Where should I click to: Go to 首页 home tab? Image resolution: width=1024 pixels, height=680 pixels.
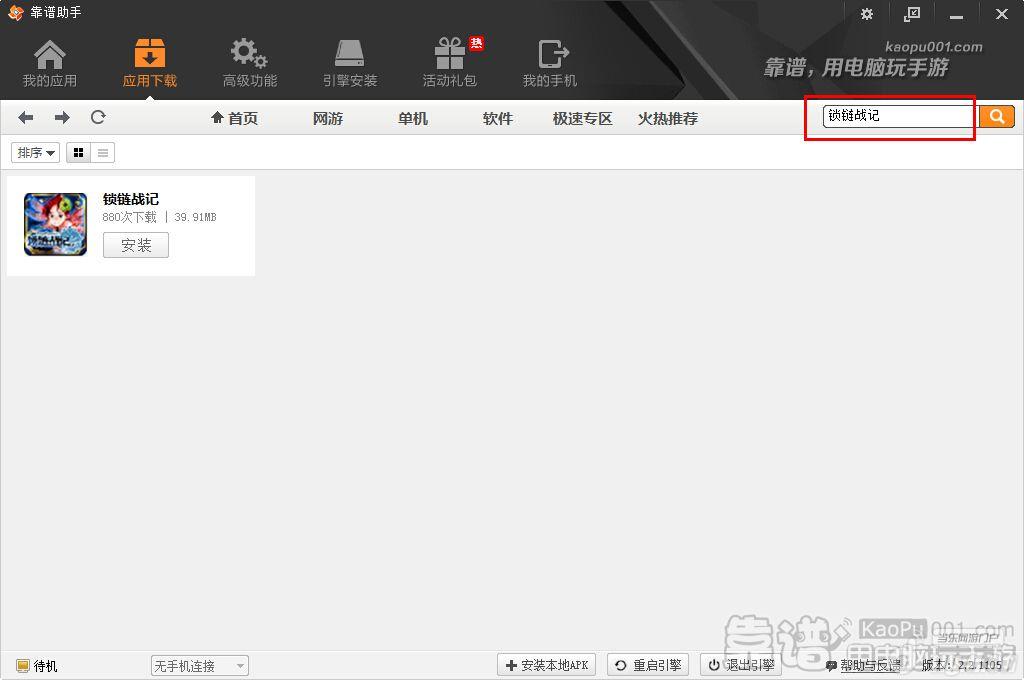pyautogui.click(x=234, y=118)
